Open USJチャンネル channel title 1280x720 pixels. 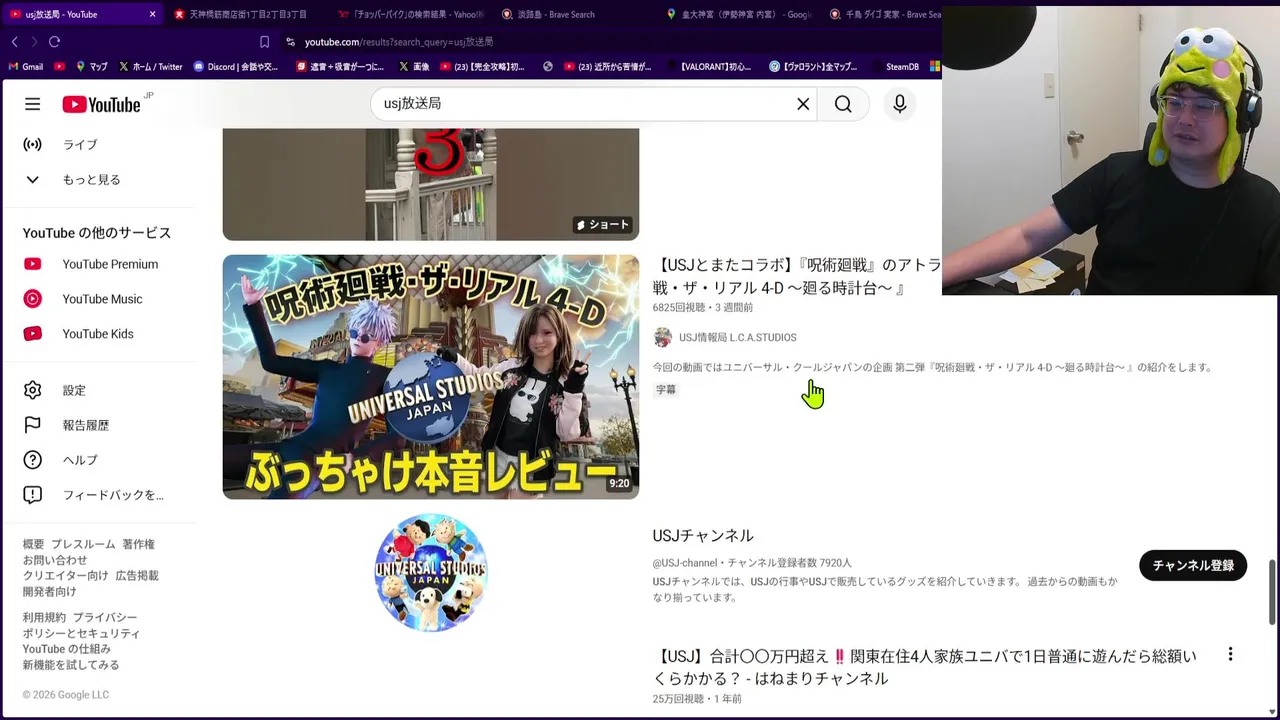pos(703,536)
